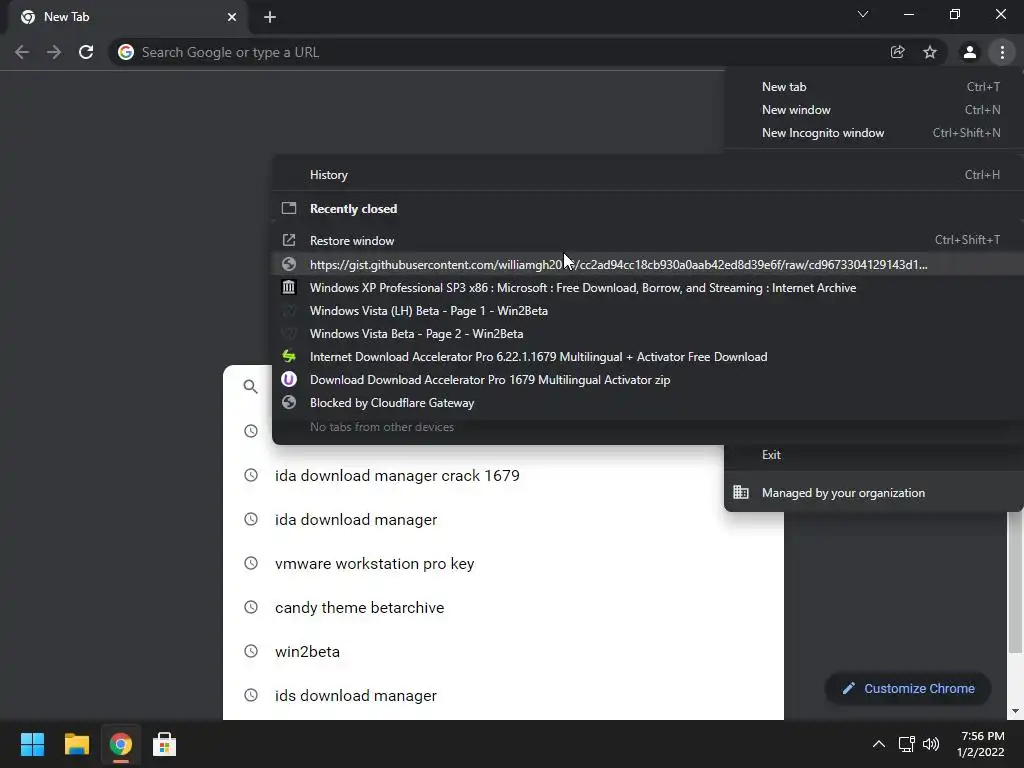Select suggestion vmware workstation pro key
Image resolution: width=1024 pixels, height=768 pixels.
[x=503, y=563]
